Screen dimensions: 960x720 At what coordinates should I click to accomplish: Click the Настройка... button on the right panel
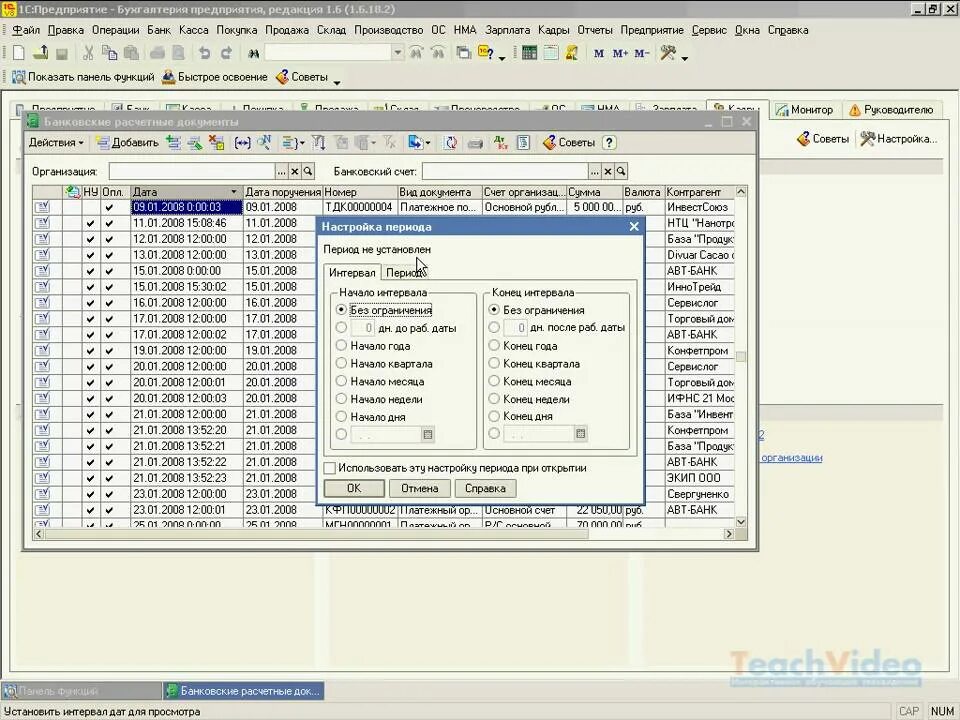click(898, 139)
